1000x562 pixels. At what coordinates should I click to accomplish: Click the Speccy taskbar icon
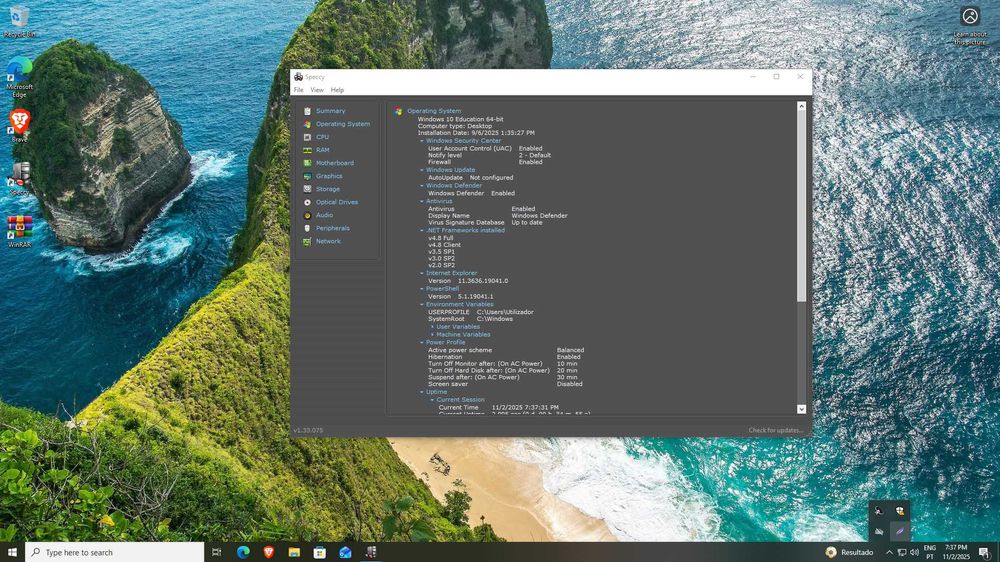tap(371, 552)
